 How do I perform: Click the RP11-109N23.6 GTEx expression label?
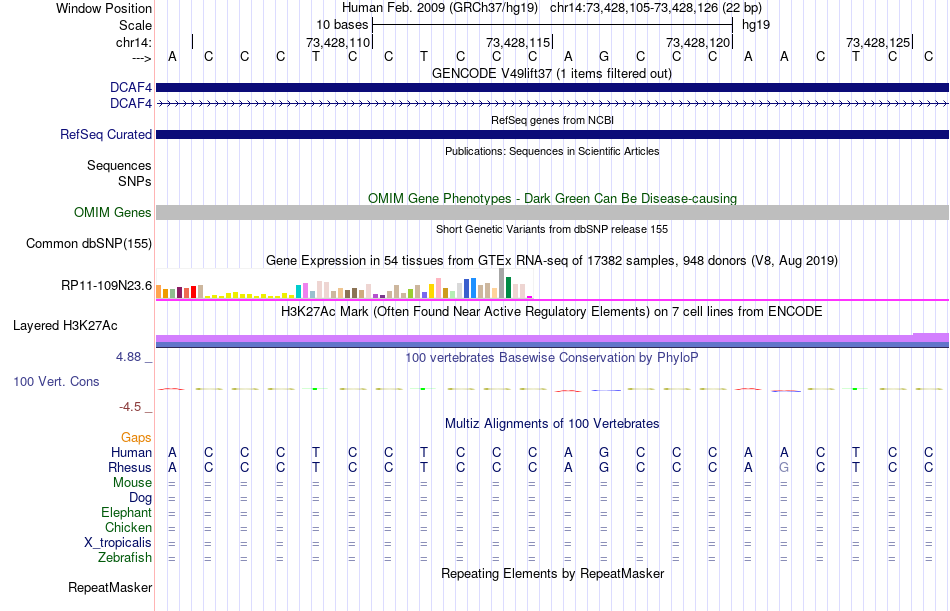pos(106,285)
